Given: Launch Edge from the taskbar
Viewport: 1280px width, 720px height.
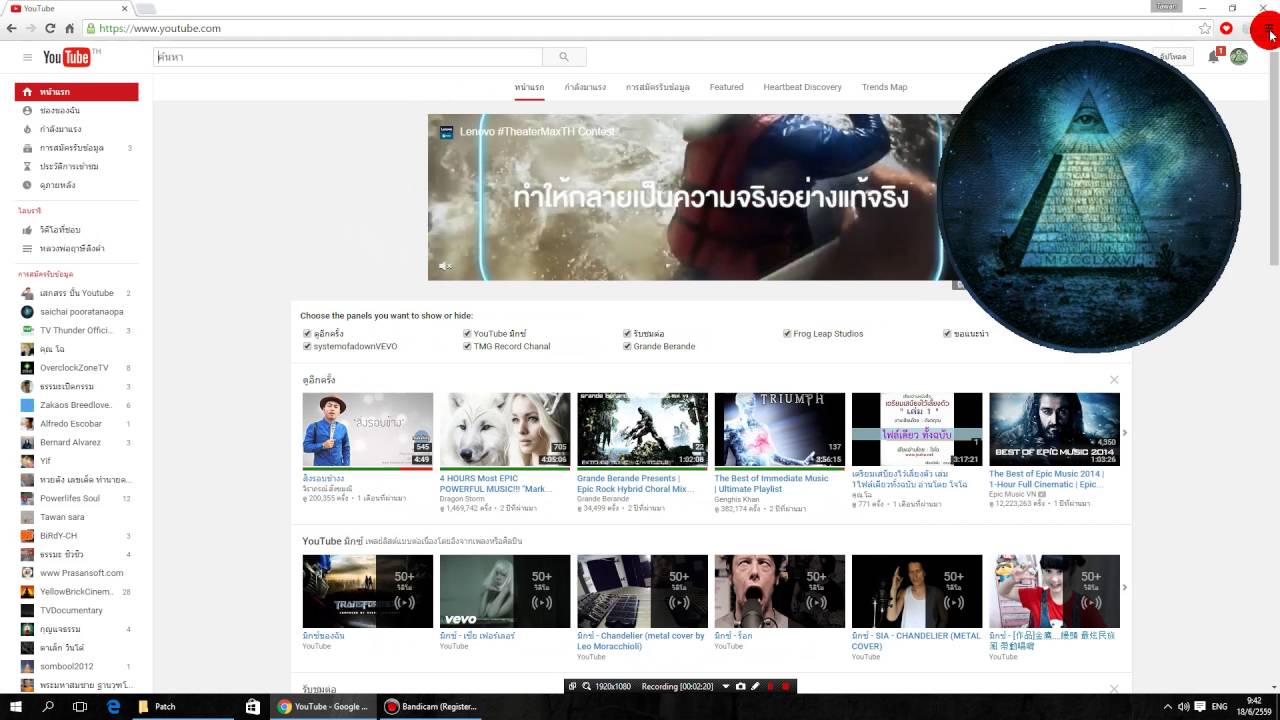Looking at the screenshot, I should pyautogui.click(x=113, y=706).
